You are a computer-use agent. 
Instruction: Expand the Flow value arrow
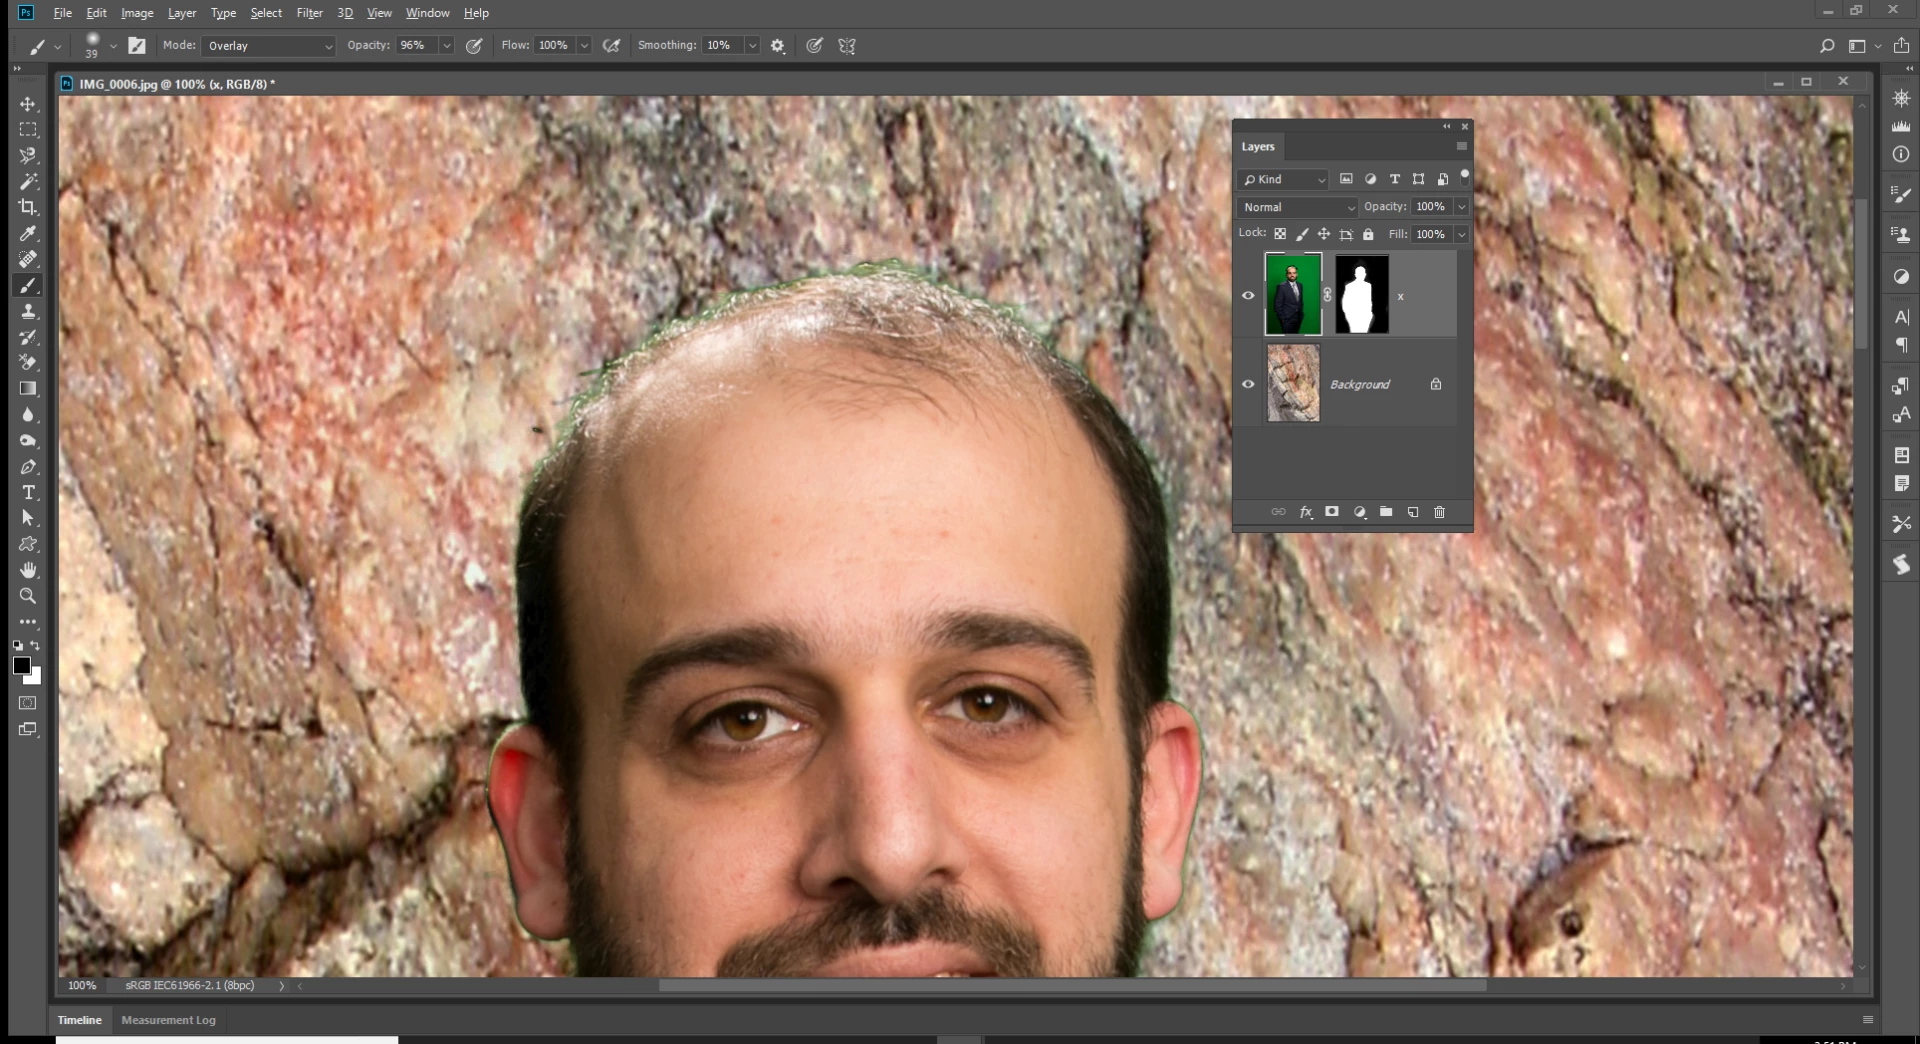(585, 46)
